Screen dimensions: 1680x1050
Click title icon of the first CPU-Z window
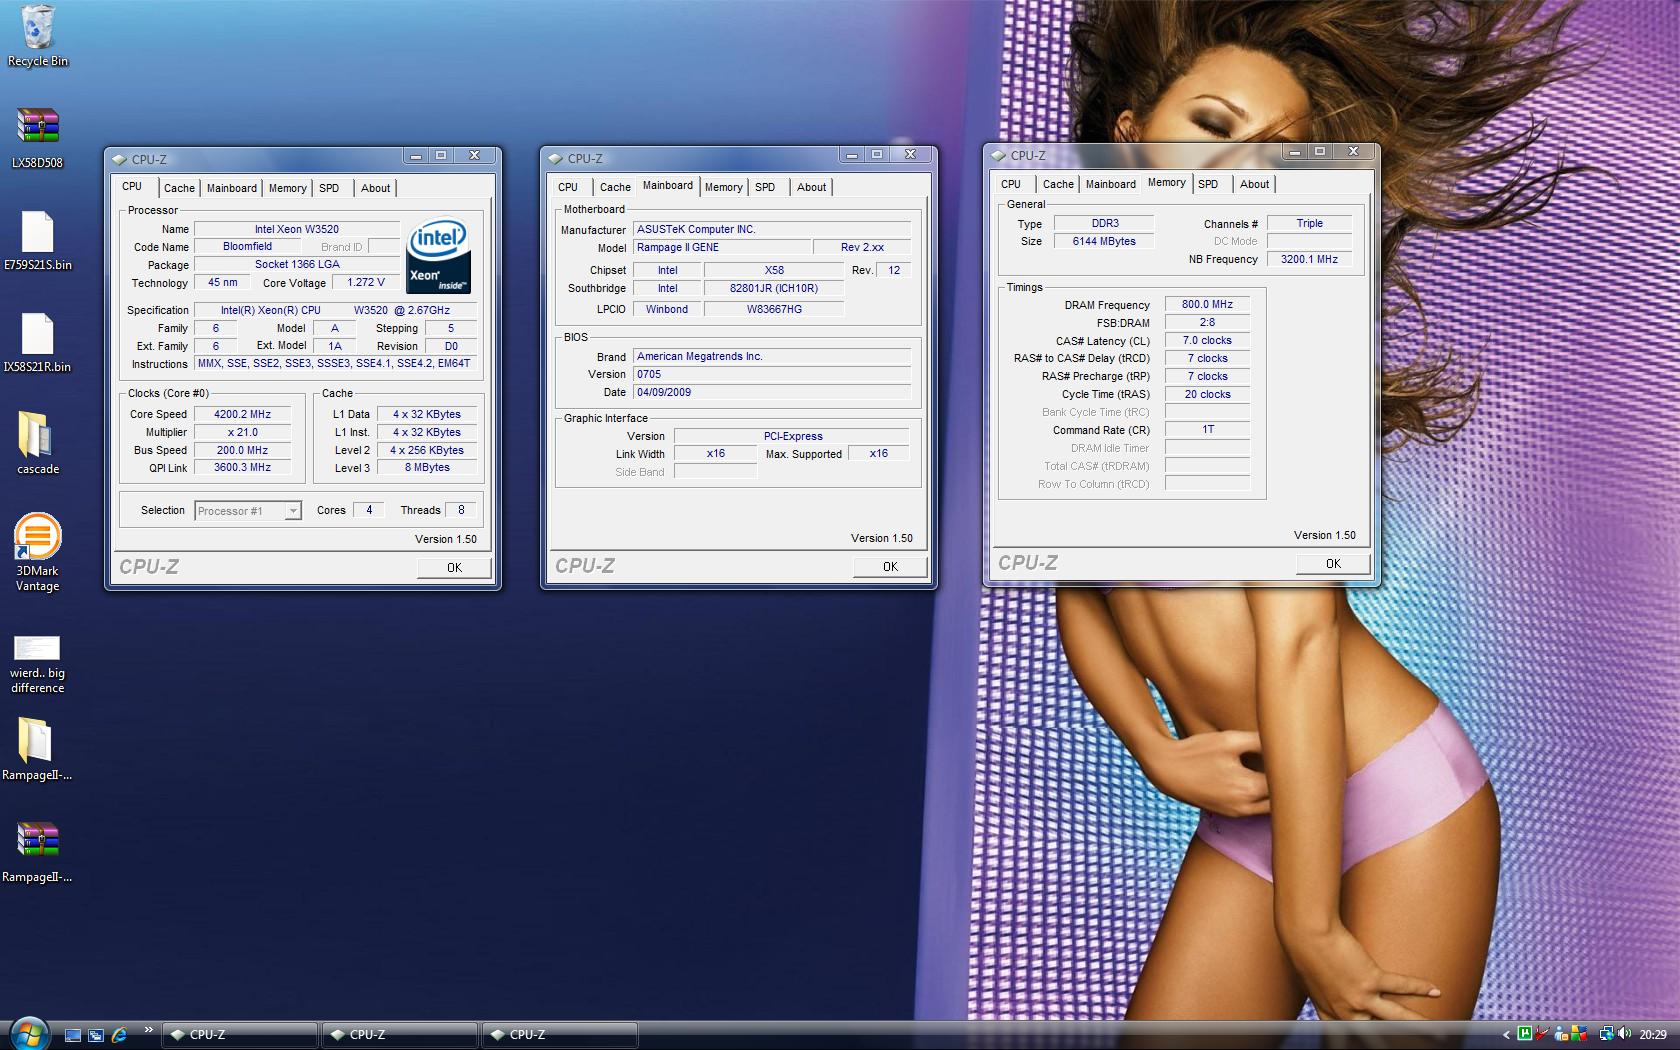(x=120, y=159)
